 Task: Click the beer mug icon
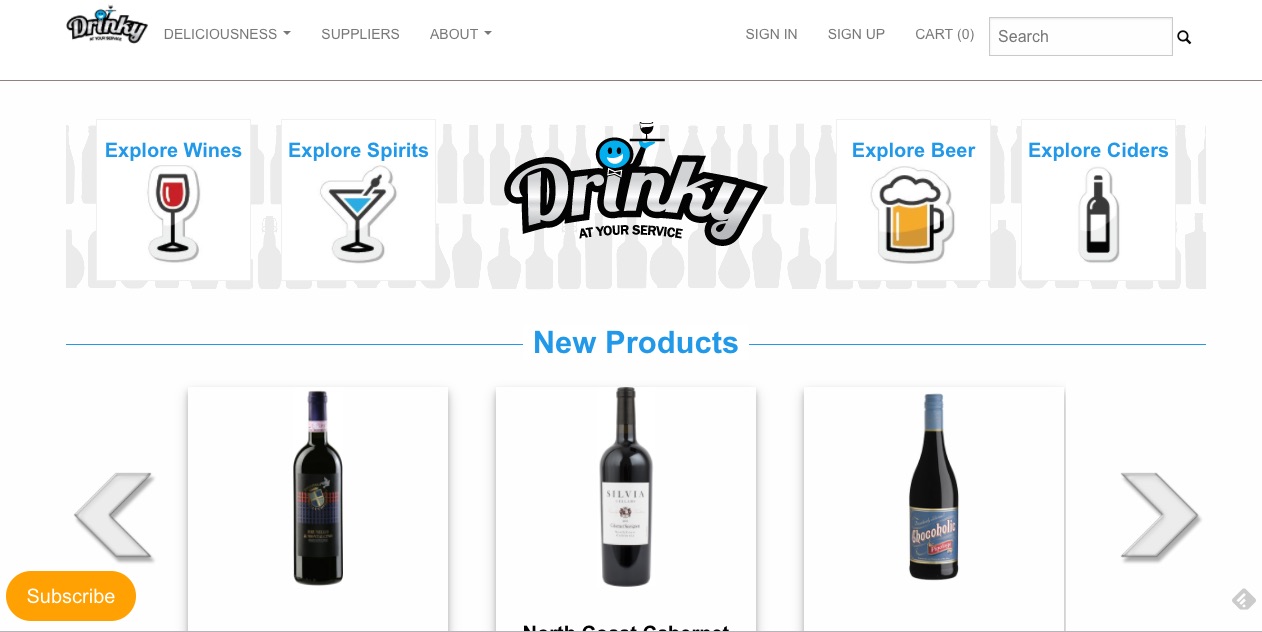coord(913,214)
